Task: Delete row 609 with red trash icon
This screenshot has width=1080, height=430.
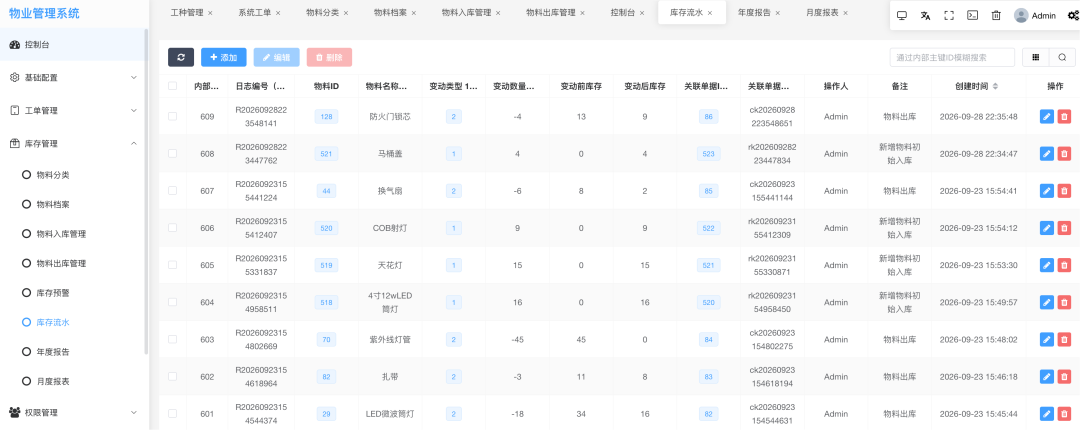Action: pos(1064,116)
